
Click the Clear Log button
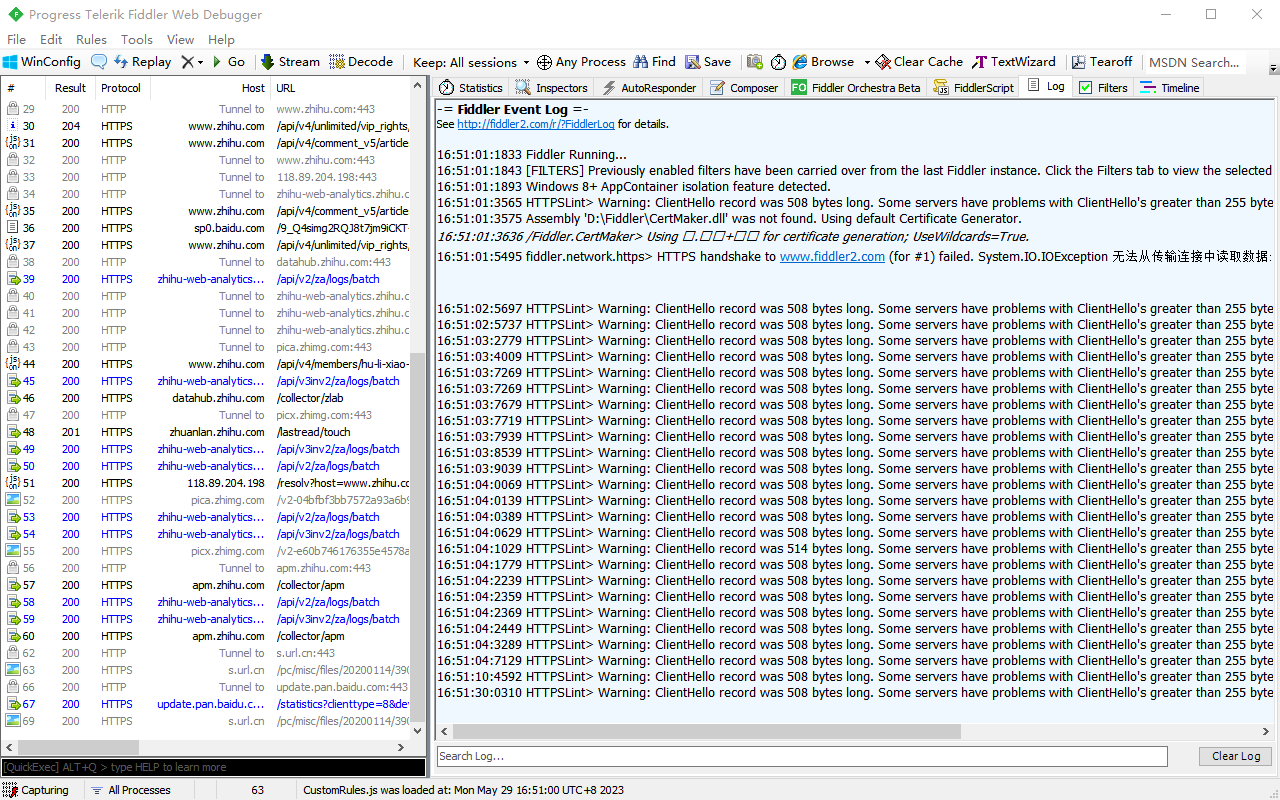pos(1236,756)
